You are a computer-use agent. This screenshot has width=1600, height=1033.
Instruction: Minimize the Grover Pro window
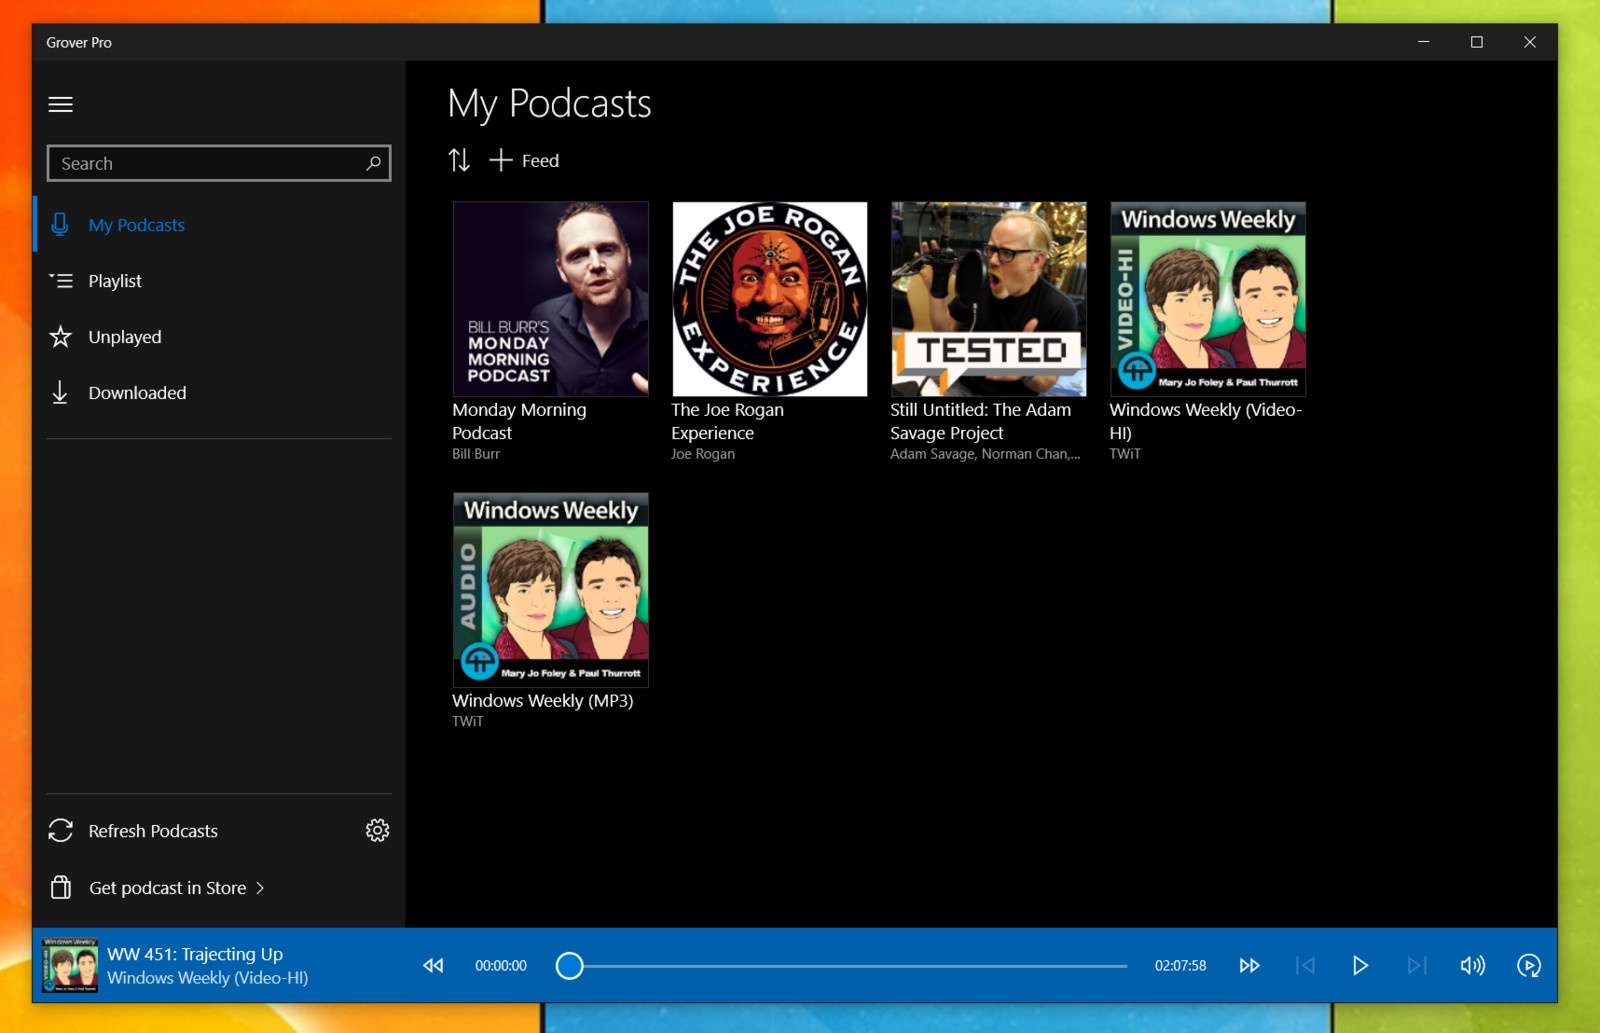(1423, 42)
